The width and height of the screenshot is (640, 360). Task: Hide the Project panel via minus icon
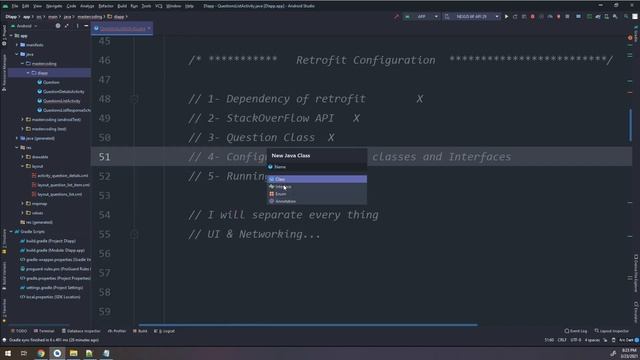86,26
